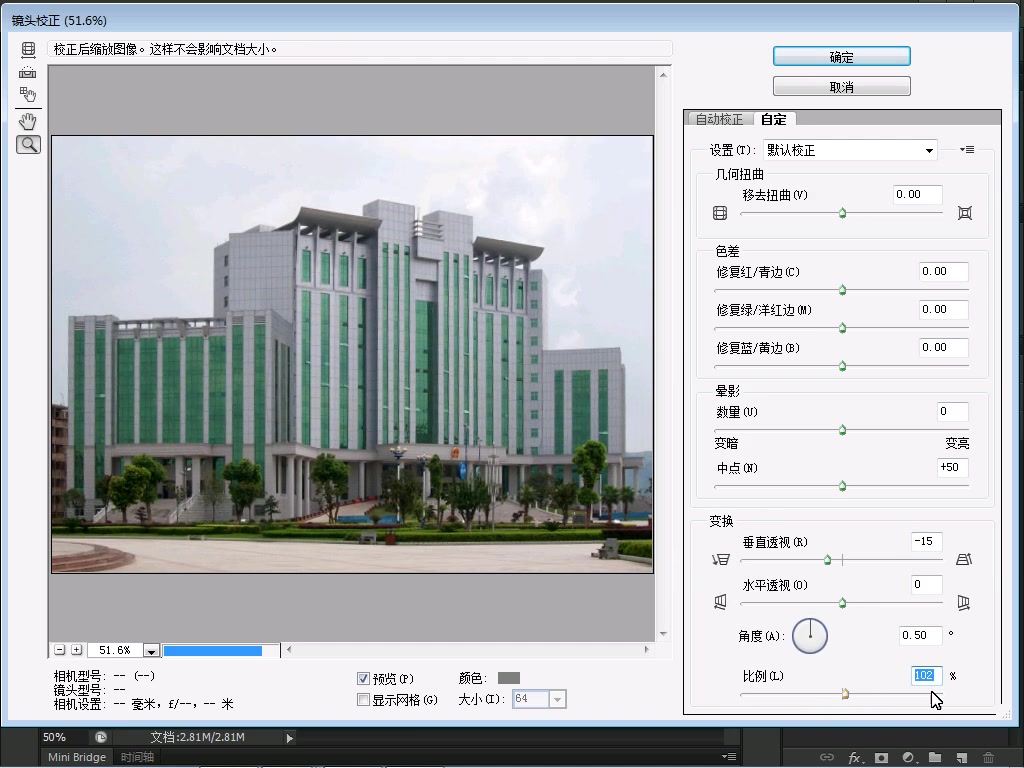The width and height of the screenshot is (1024, 768).
Task: Select the 缩放工具 (Zoom tool)
Action: click(27, 143)
